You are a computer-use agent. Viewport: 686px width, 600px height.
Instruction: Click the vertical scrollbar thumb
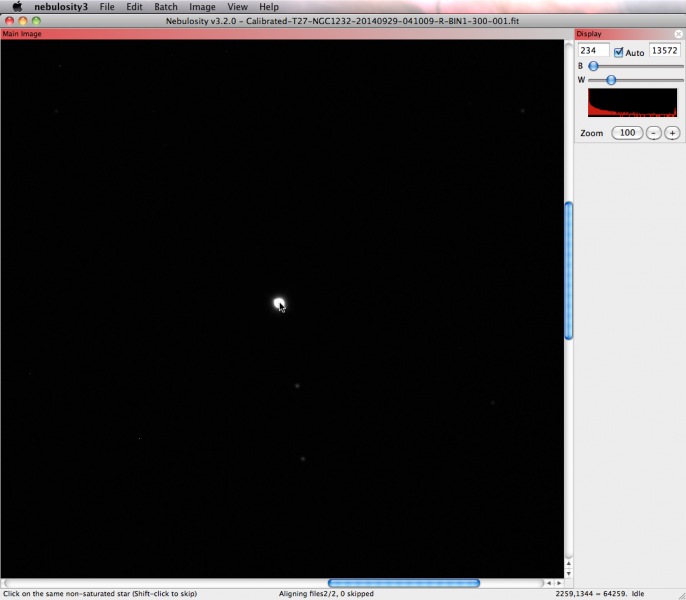(569, 270)
